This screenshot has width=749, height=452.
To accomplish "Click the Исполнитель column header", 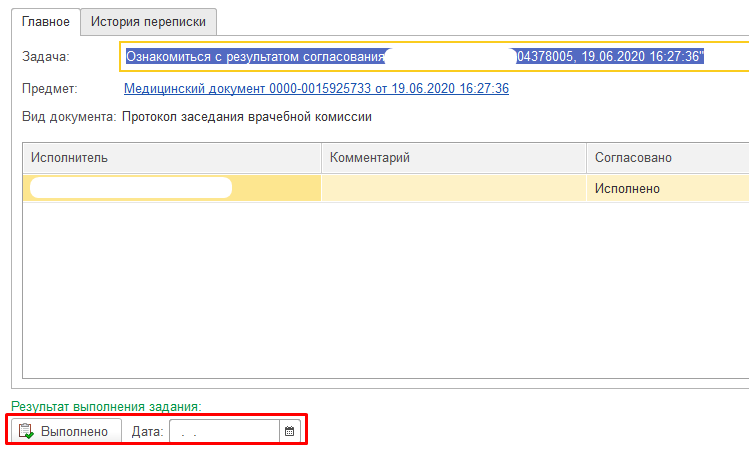I will pos(171,158).
